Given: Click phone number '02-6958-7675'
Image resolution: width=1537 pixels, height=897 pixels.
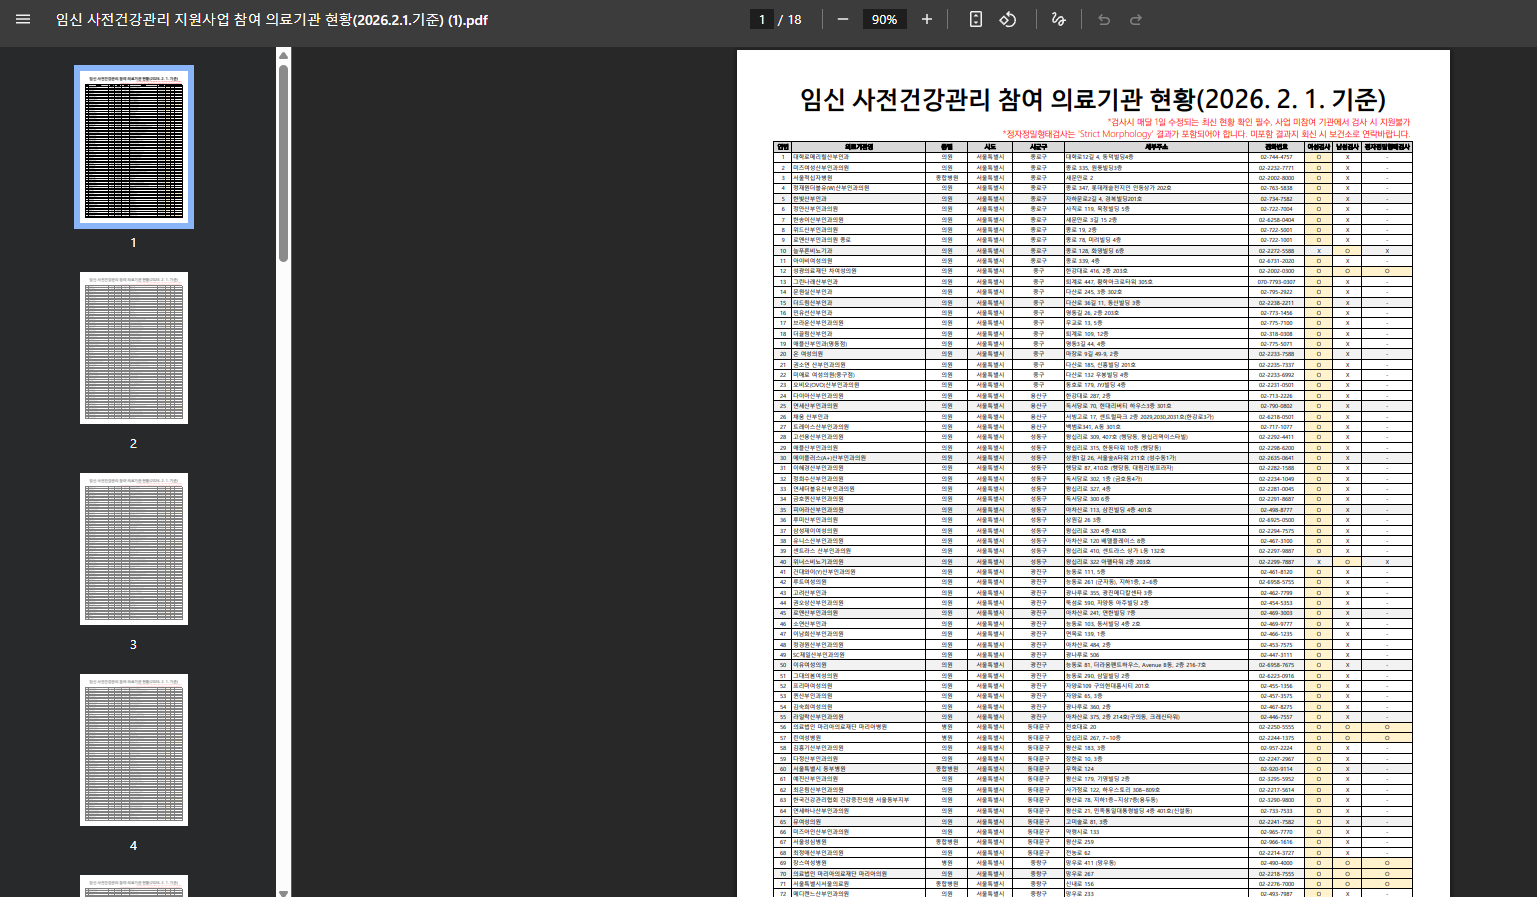Looking at the screenshot, I should (x=1276, y=665).
